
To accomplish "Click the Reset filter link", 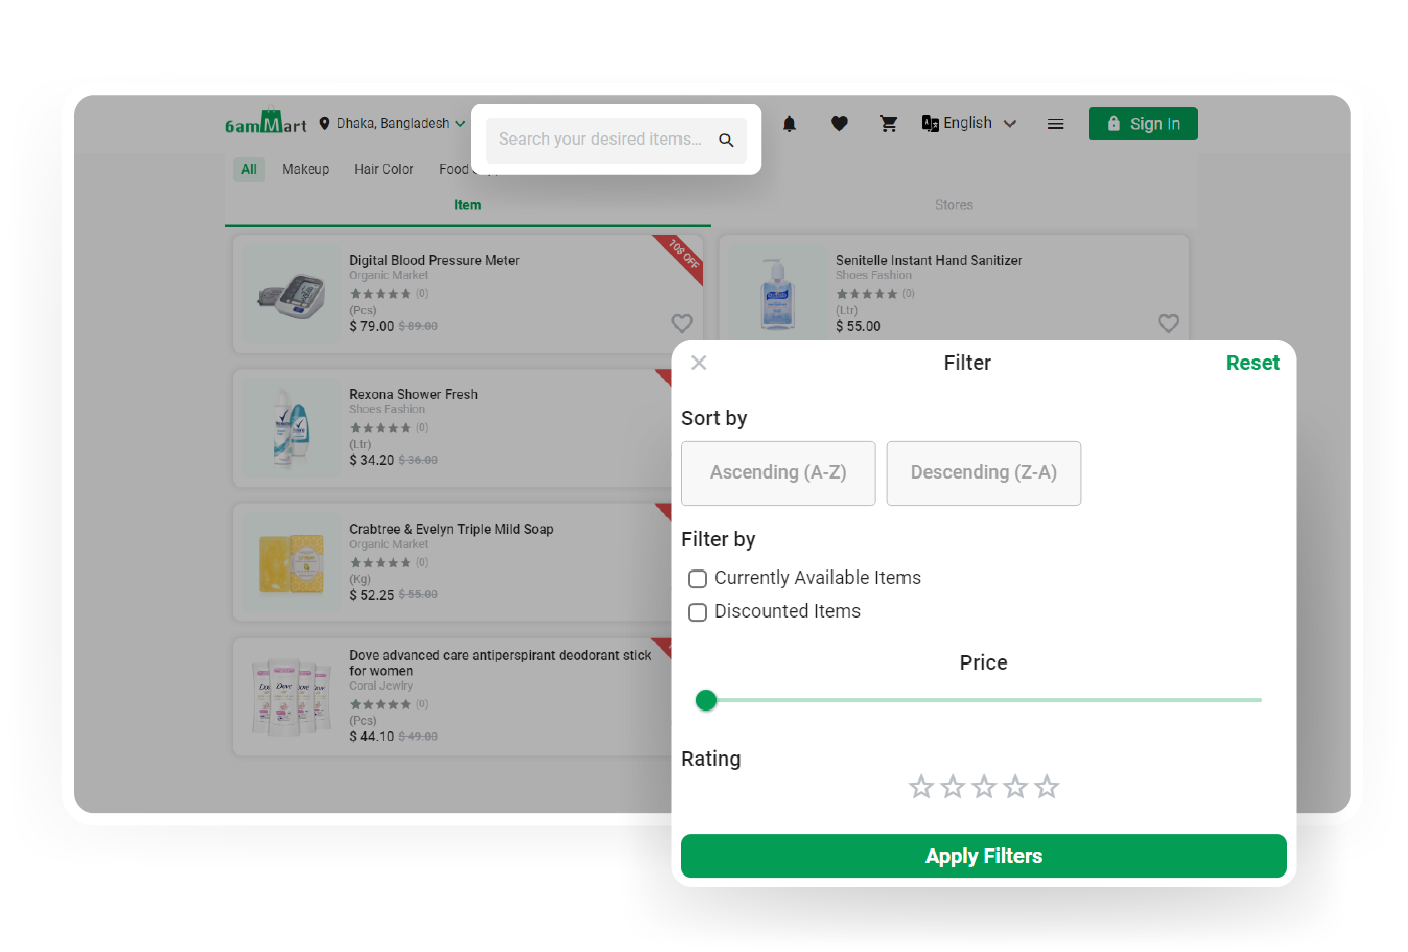I will pos(1252,363).
